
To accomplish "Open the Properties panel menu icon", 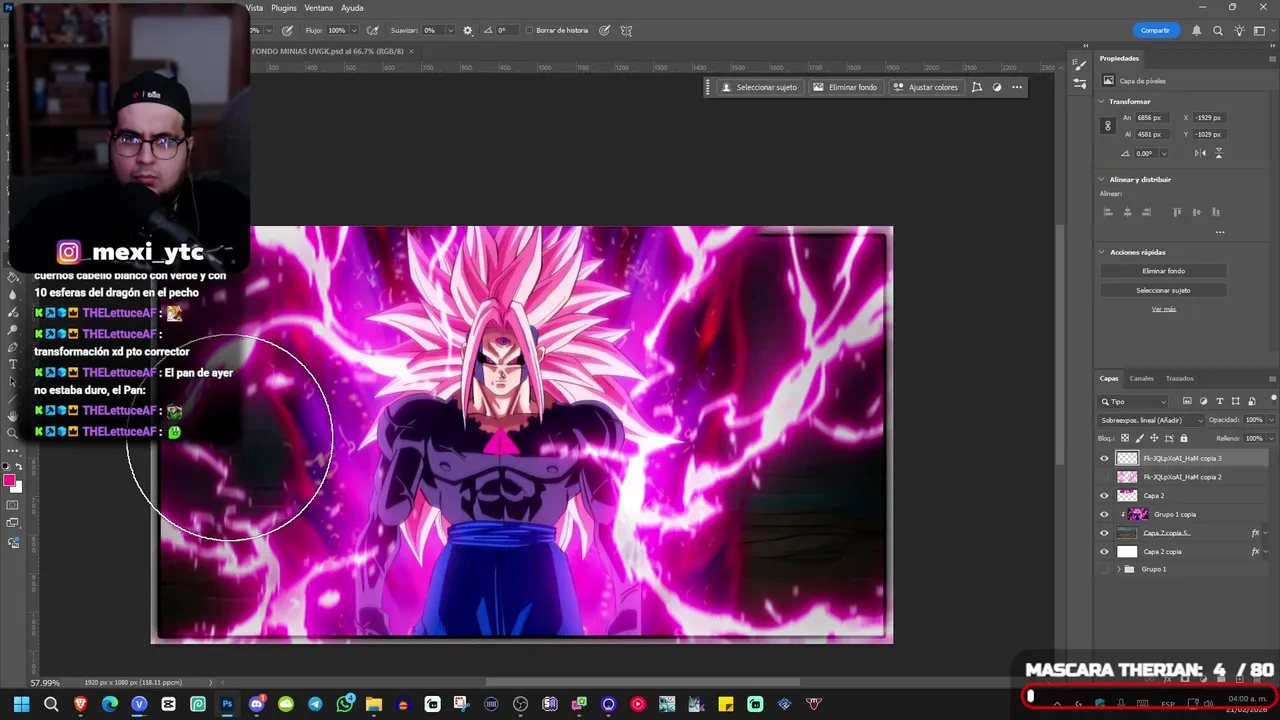I will pos(1272,58).
